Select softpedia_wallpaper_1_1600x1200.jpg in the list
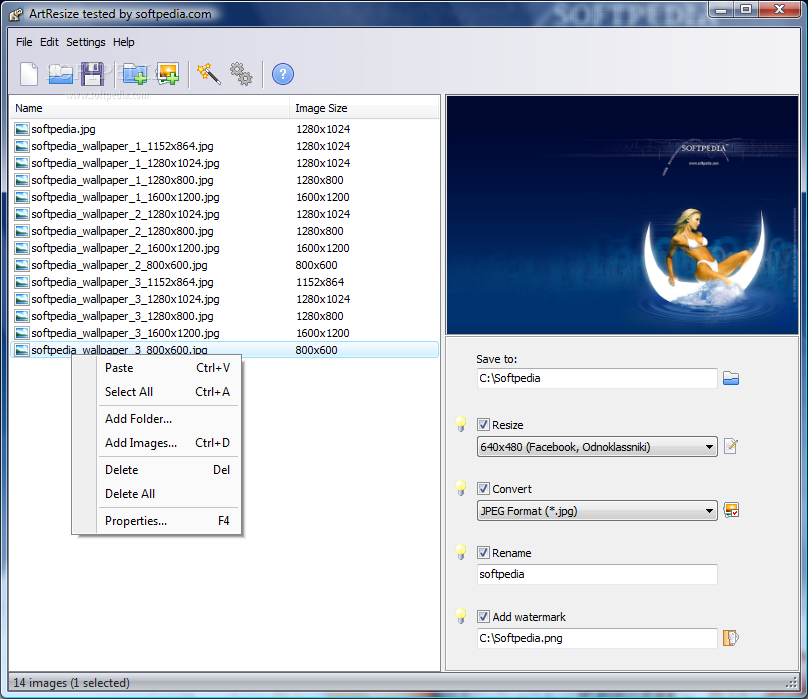This screenshot has height=699, width=808. (125, 197)
